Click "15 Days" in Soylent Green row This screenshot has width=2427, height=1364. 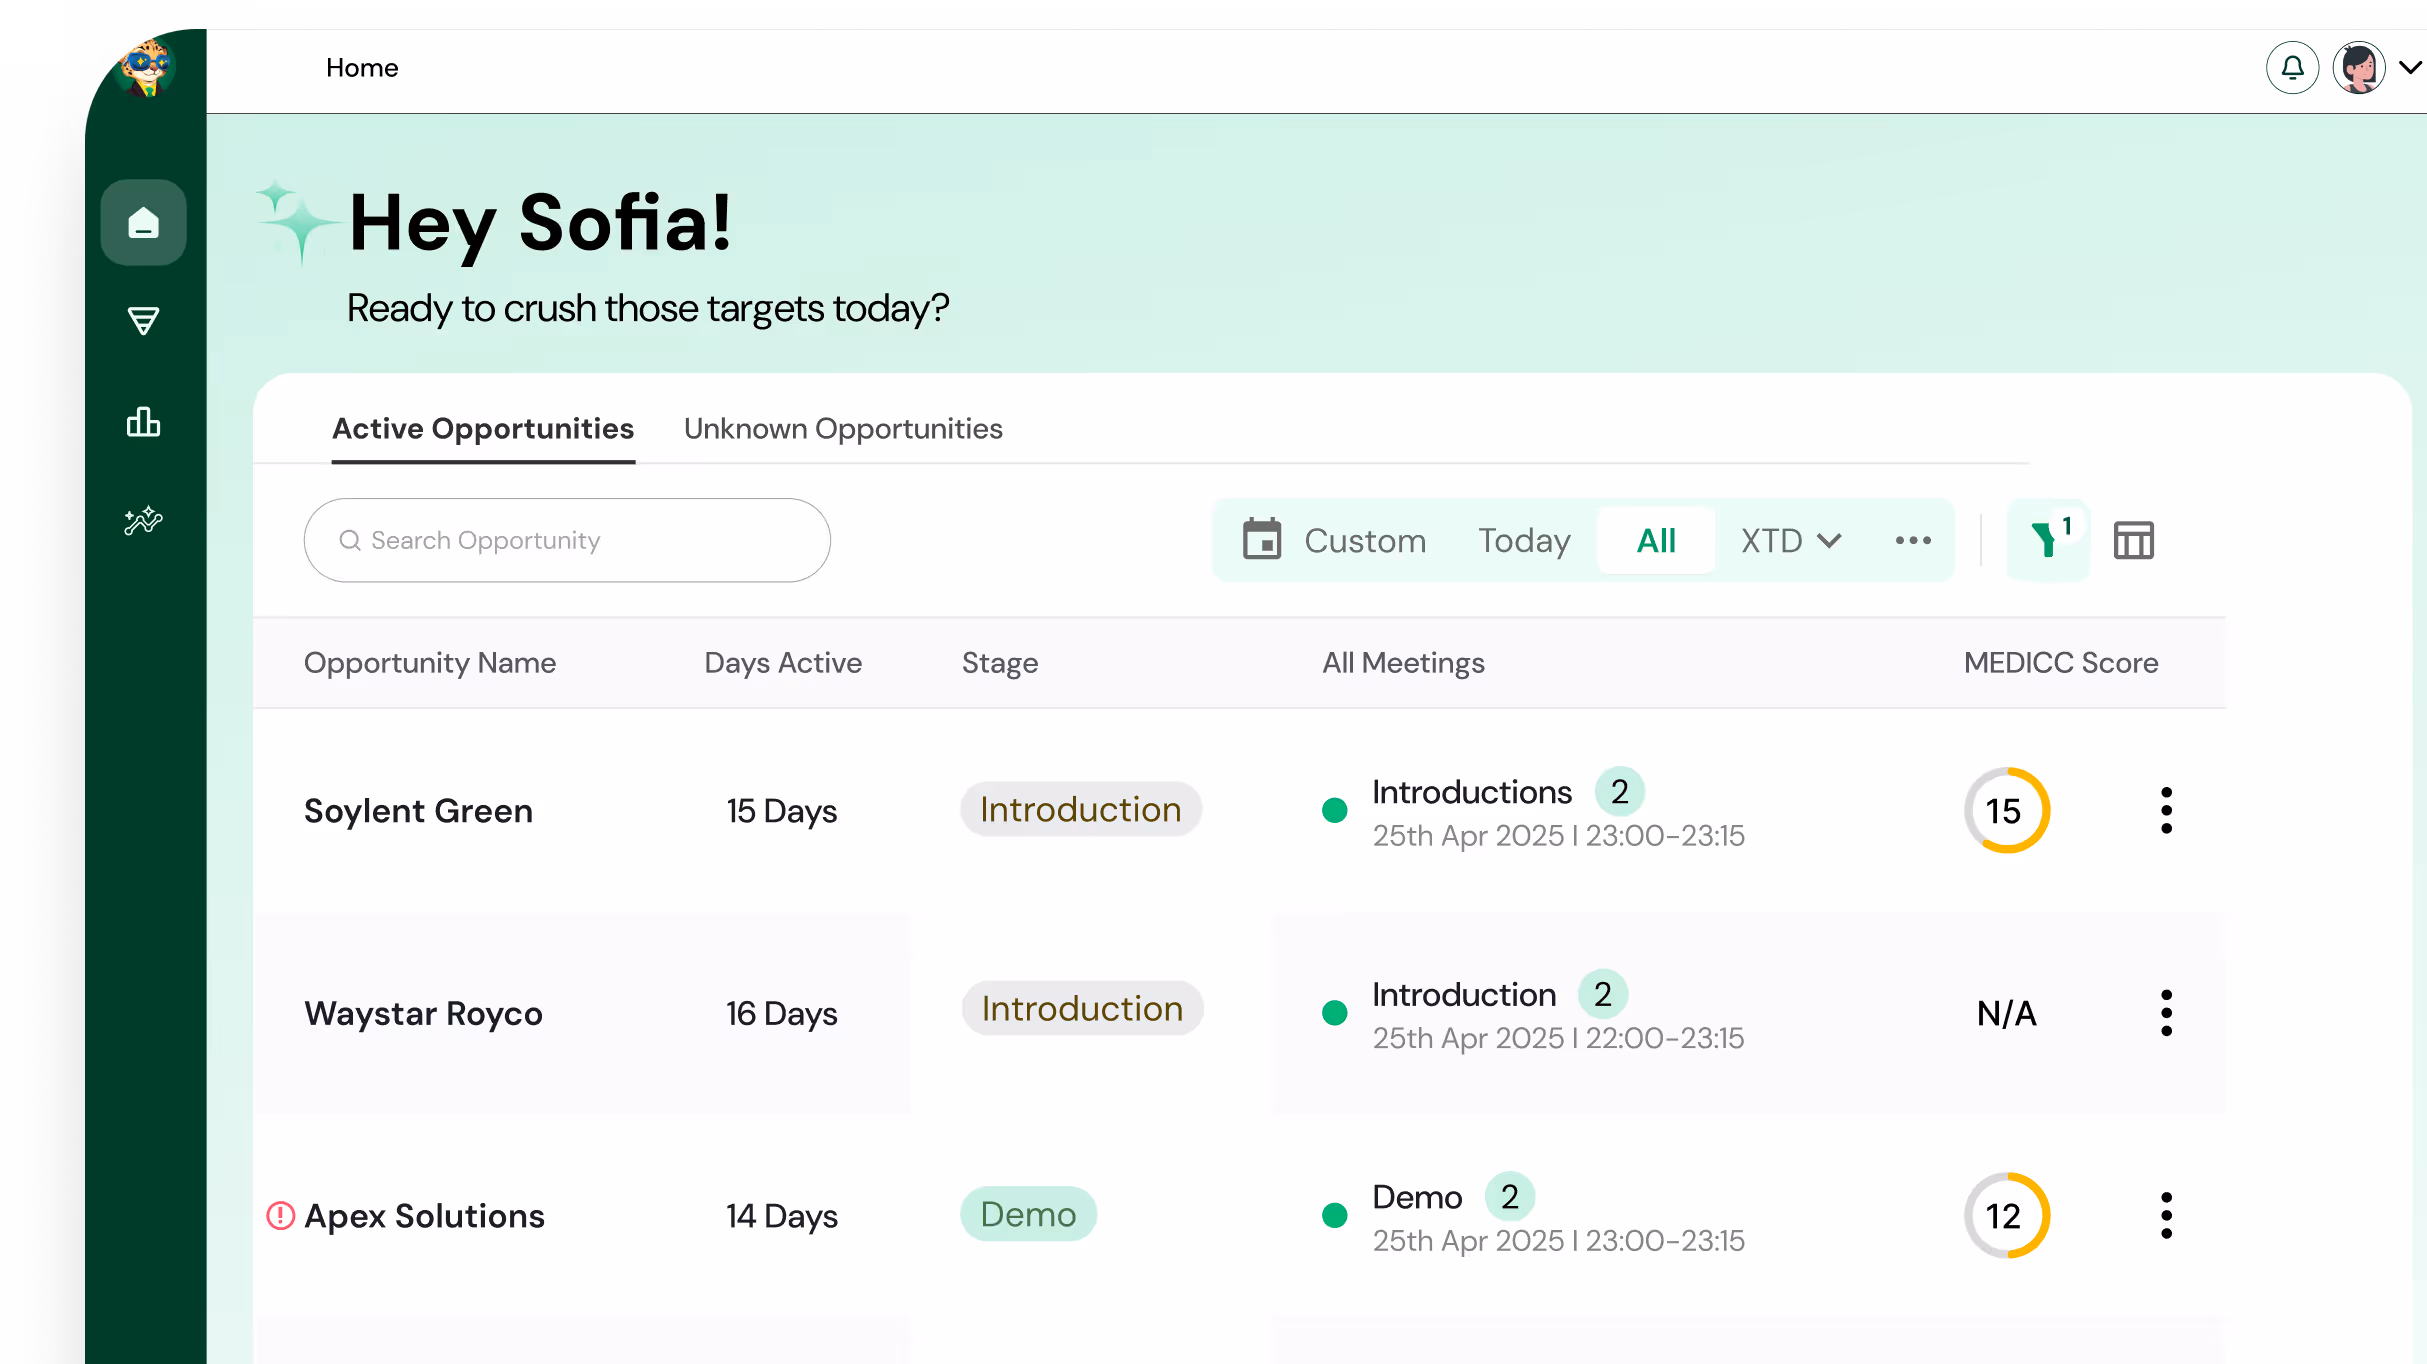pyautogui.click(x=782, y=811)
